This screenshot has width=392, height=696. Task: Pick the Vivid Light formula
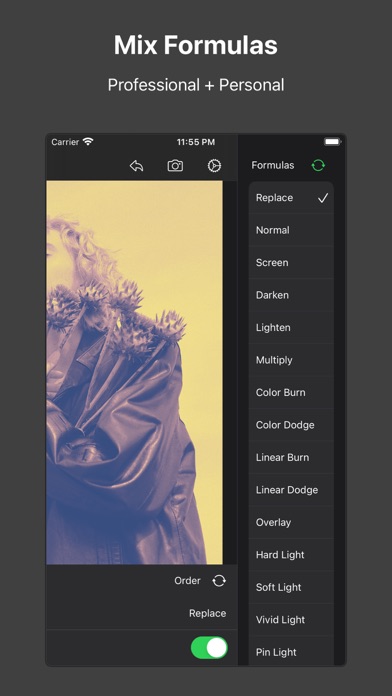tap(291, 620)
